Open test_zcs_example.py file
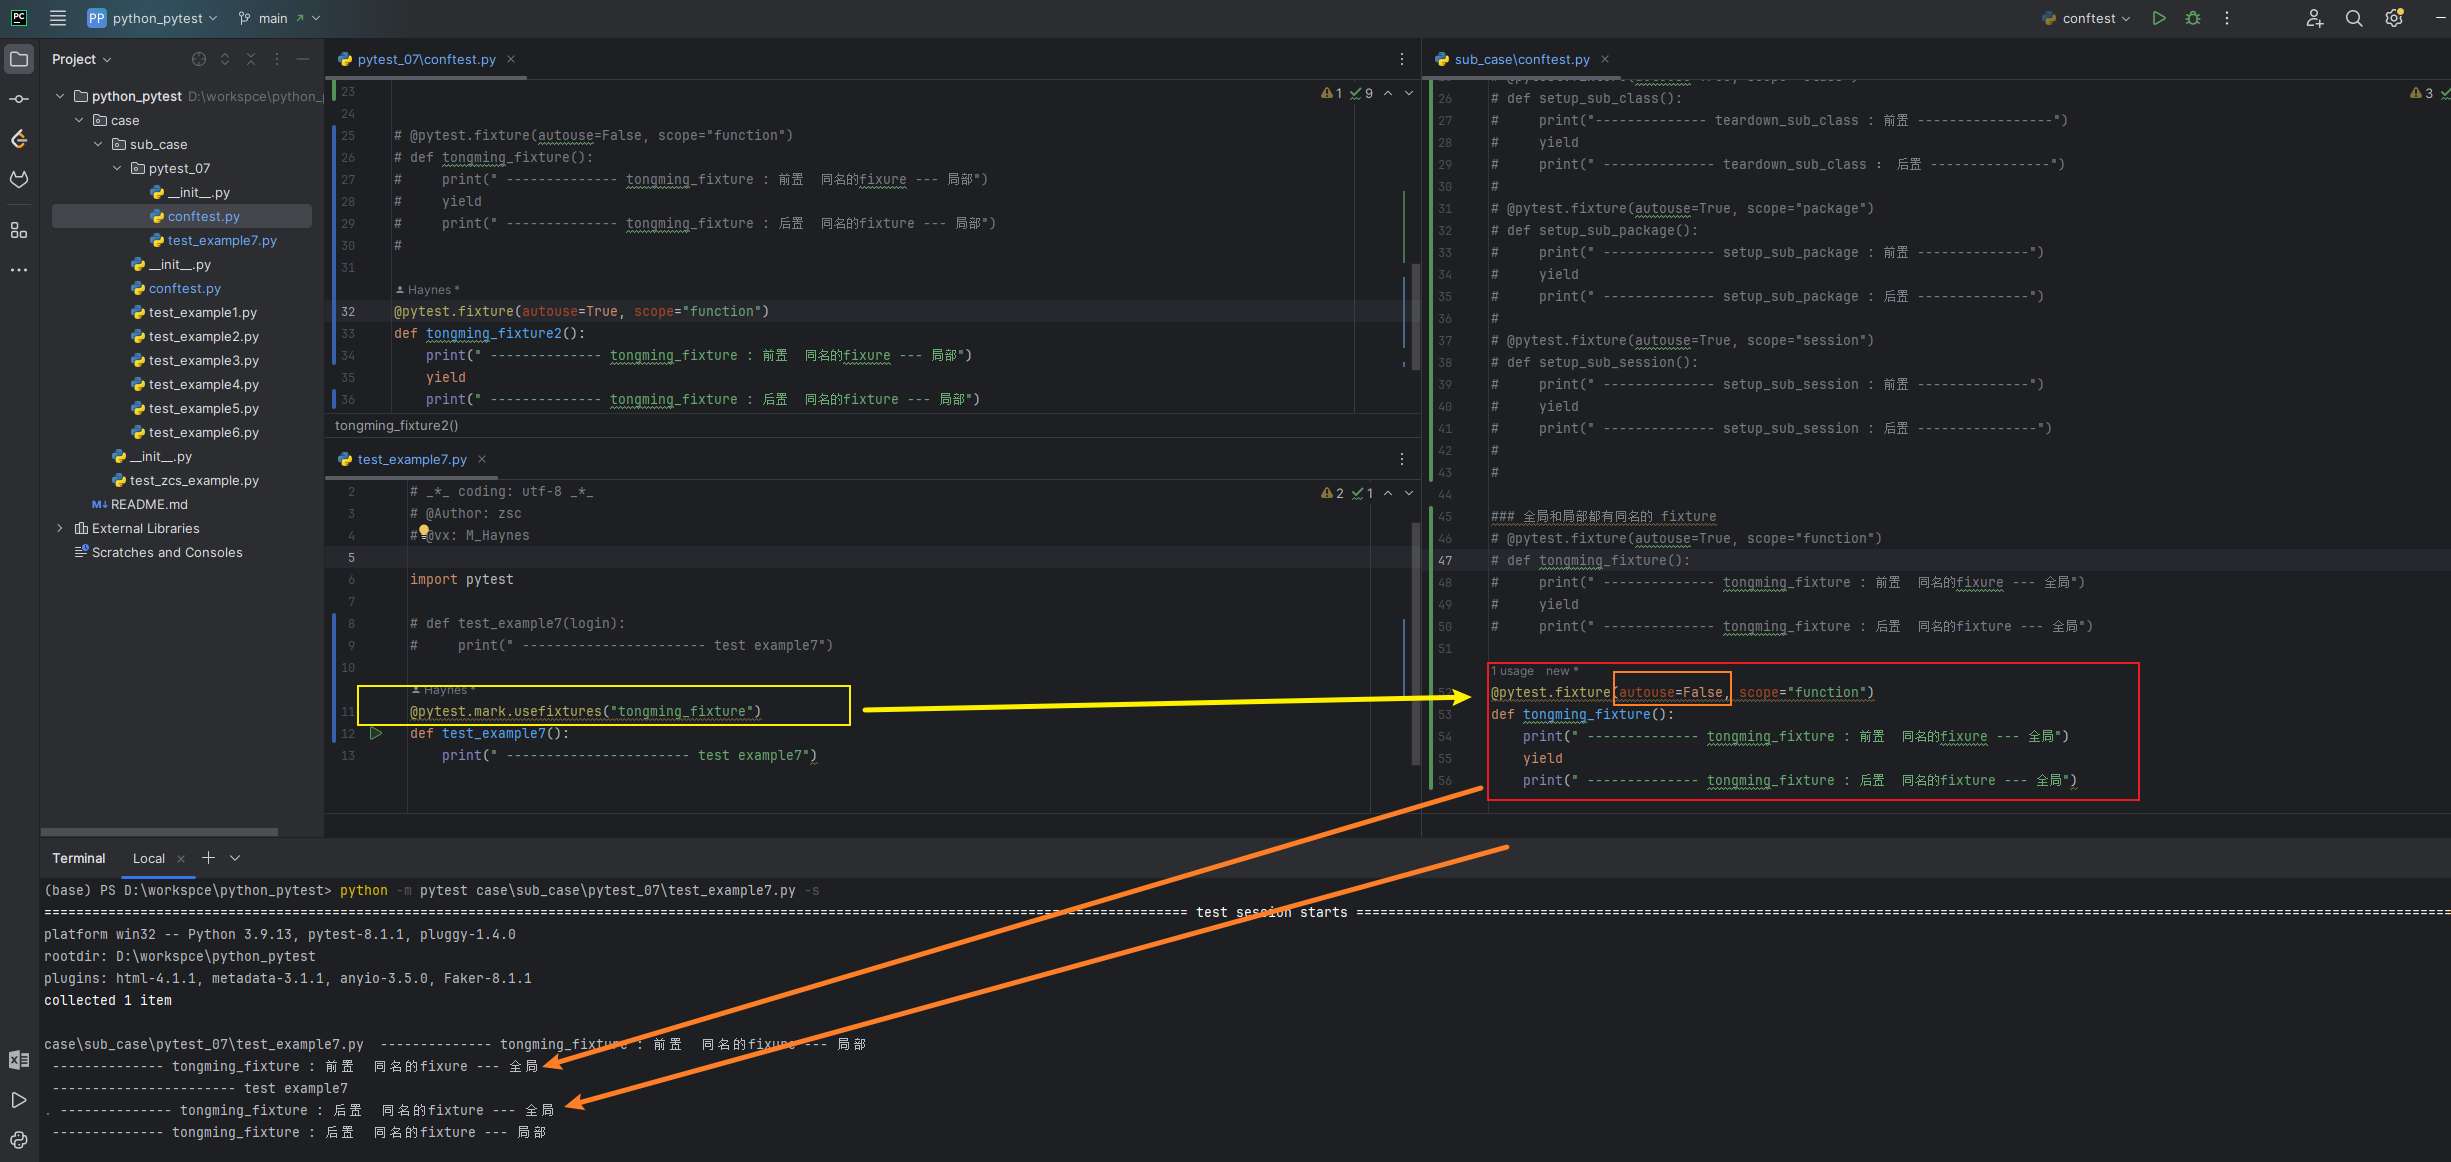This screenshot has height=1162, width=2451. click(193, 480)
